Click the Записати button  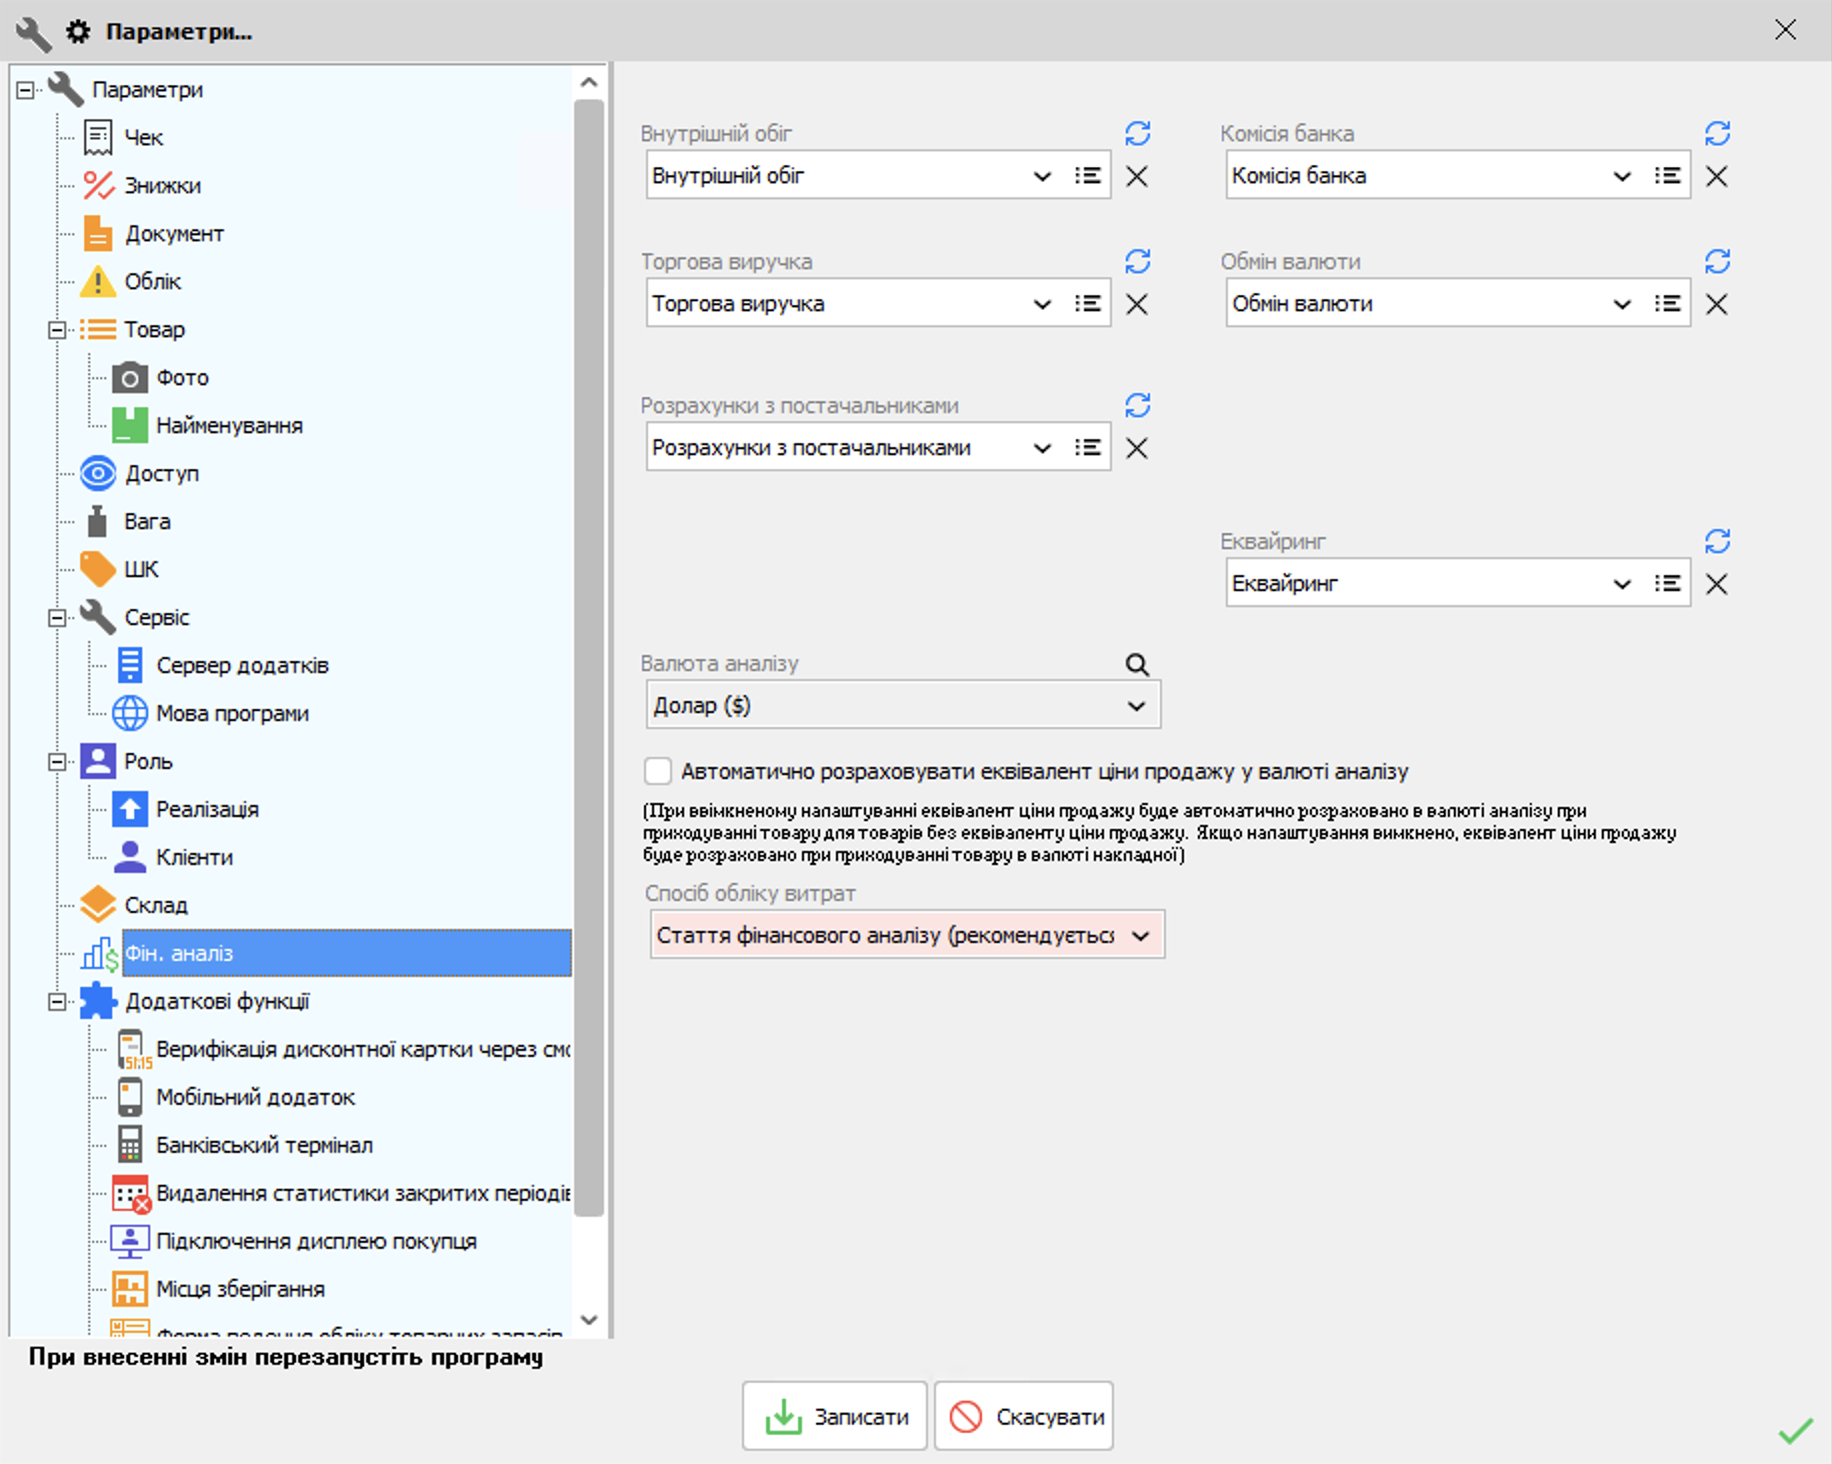pyautogui.click(x=835, y=1416)
